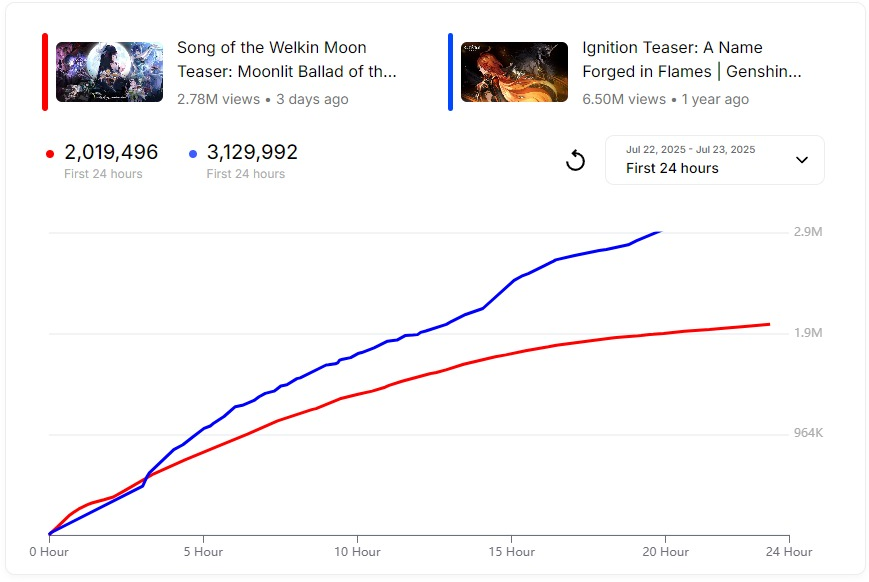The width and height of the screenshot is (869, 582).
Task: Click the 2.78M views text
Action: (x=218, y=99)
